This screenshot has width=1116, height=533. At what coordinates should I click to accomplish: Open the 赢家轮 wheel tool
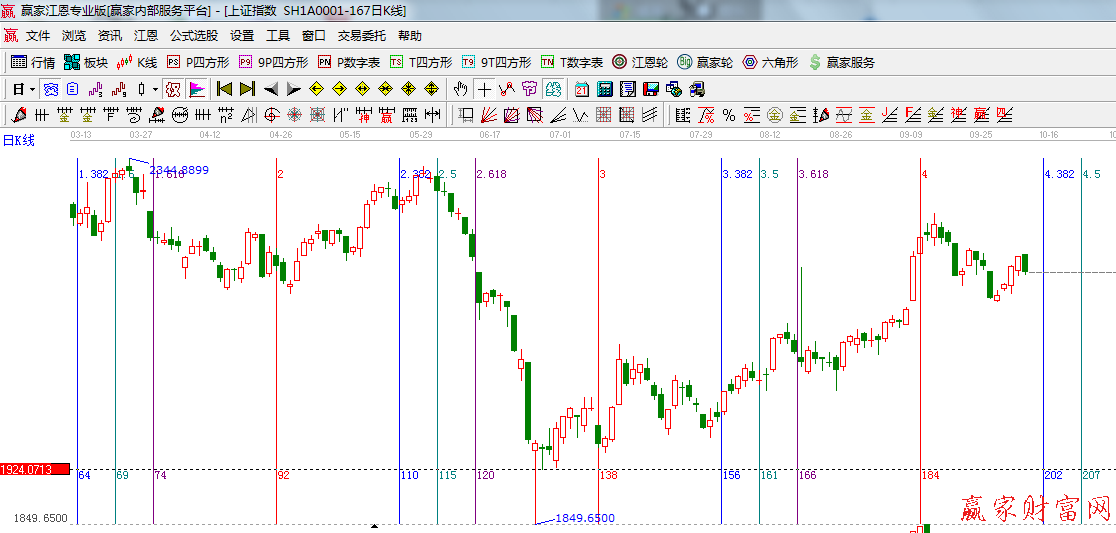pos(705,62)
